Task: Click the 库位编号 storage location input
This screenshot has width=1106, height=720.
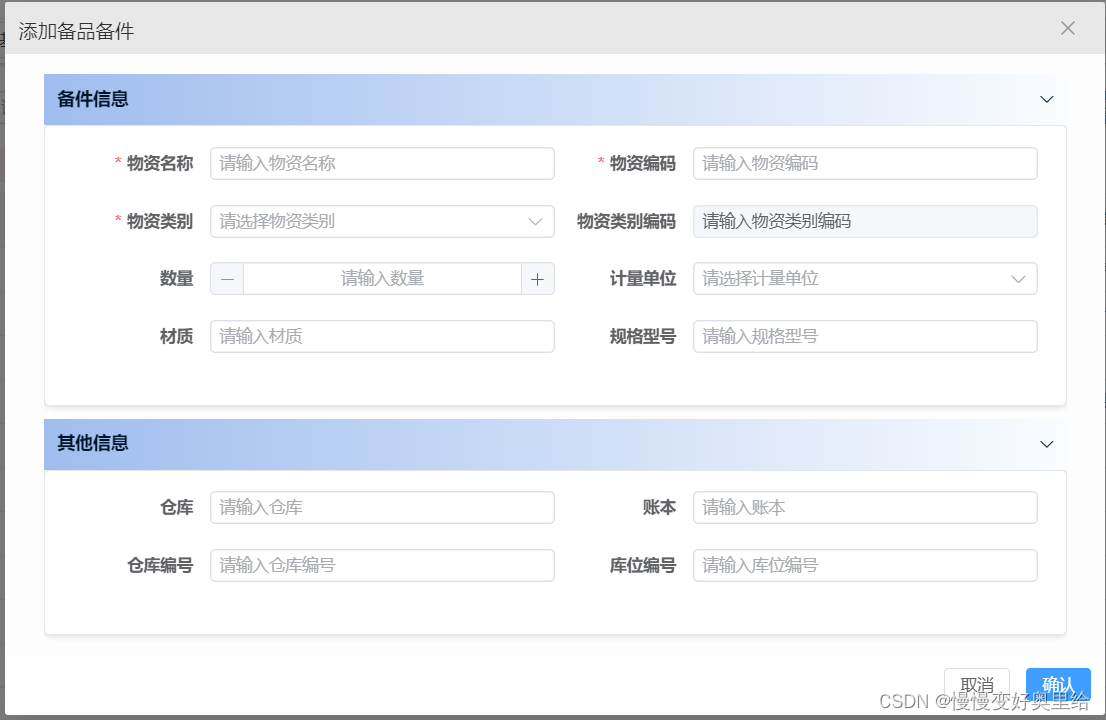Action: pyautogui.click(x=865, y=565)
